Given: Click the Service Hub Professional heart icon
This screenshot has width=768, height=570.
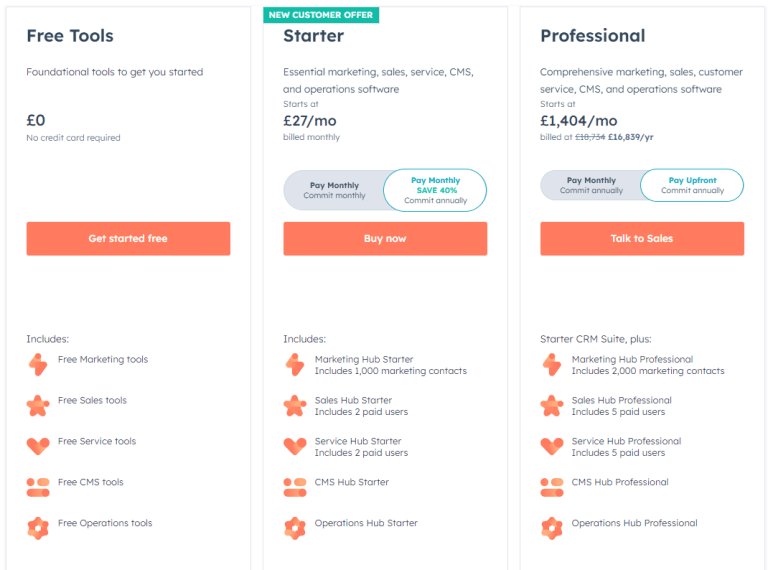Looking at the screenshot, I should pyautogui.click(x=552, y=446).
